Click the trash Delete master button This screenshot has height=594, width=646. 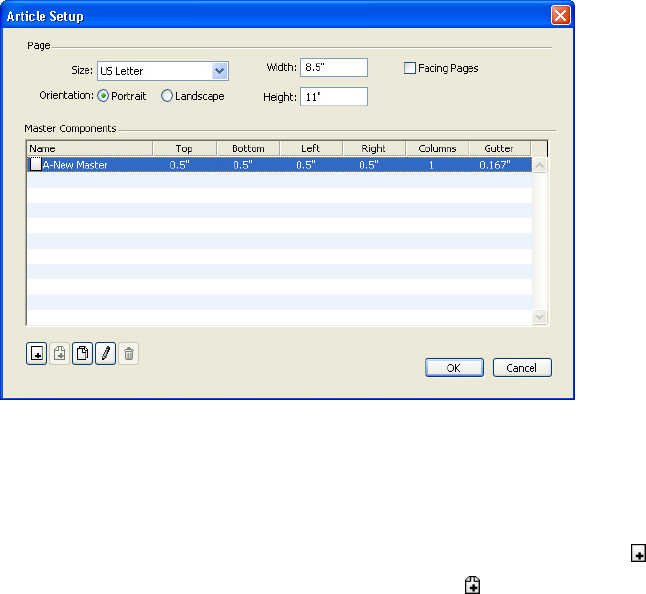129,353
